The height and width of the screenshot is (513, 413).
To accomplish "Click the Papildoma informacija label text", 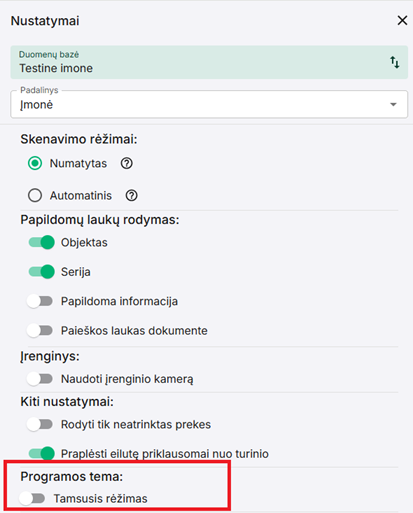I will [x=119, y=301].
